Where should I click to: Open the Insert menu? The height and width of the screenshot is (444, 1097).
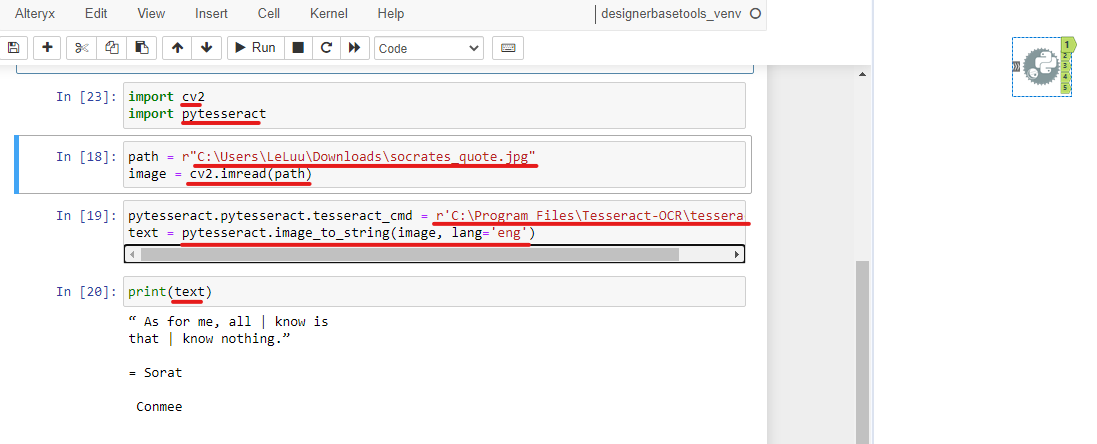click(x=211, y=13)
